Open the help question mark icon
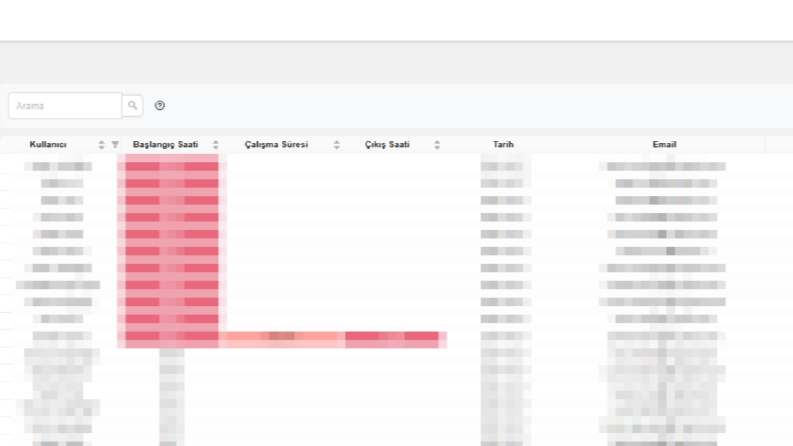Screen dimensions: 793x446 click(160, 106)
